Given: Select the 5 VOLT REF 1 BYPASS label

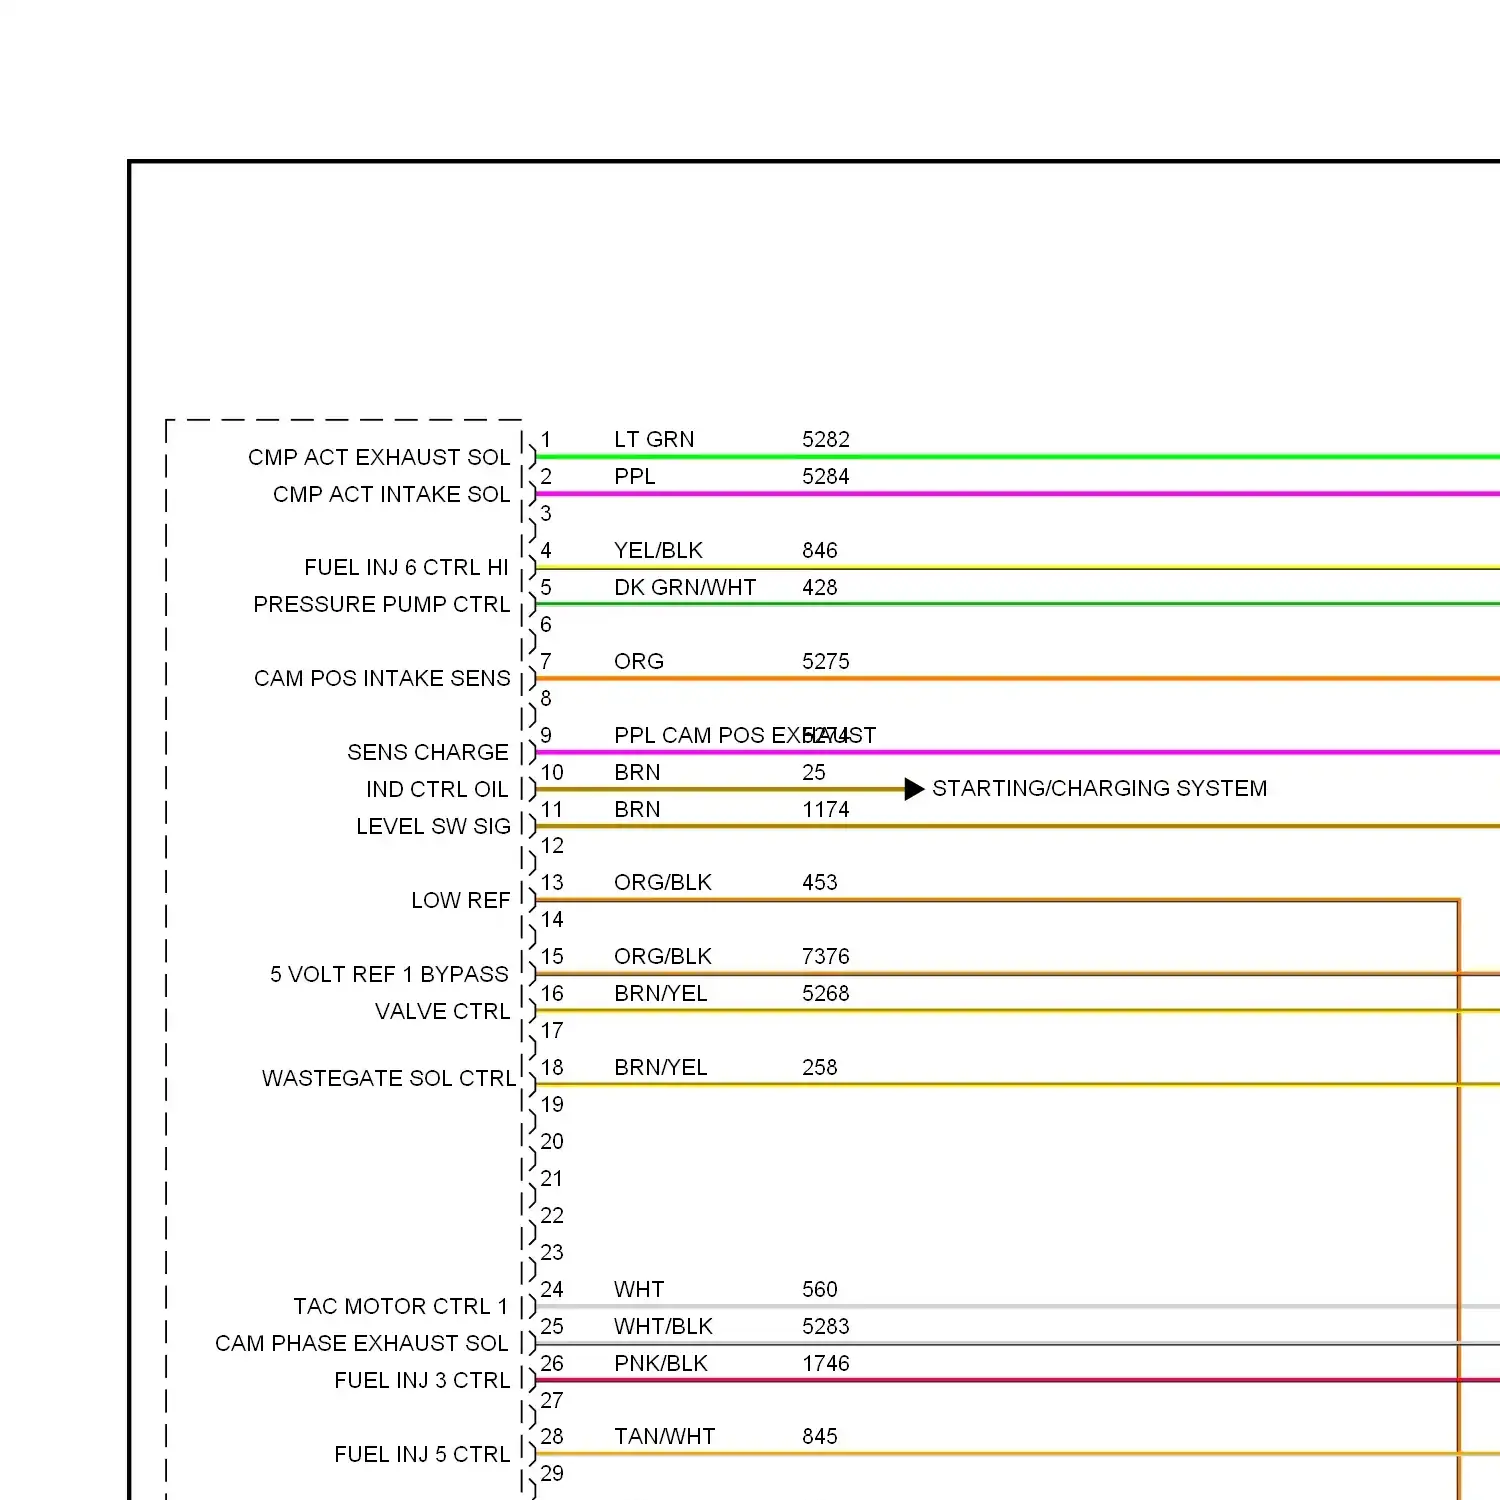Looking at the screenshot, I should click(389, 975).
